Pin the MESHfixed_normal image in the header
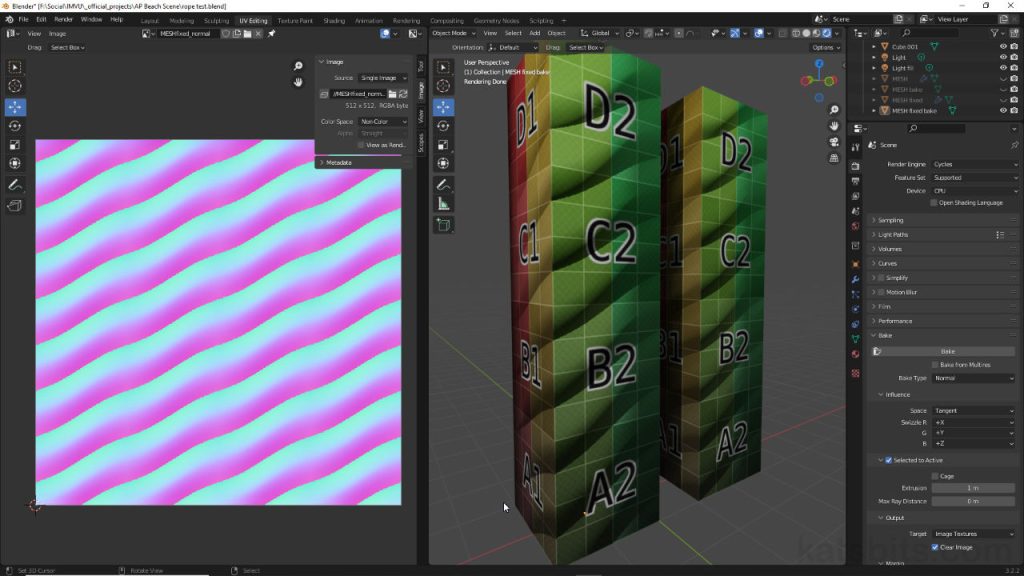This screenshot has width=1024, height=576. [271, 33]
